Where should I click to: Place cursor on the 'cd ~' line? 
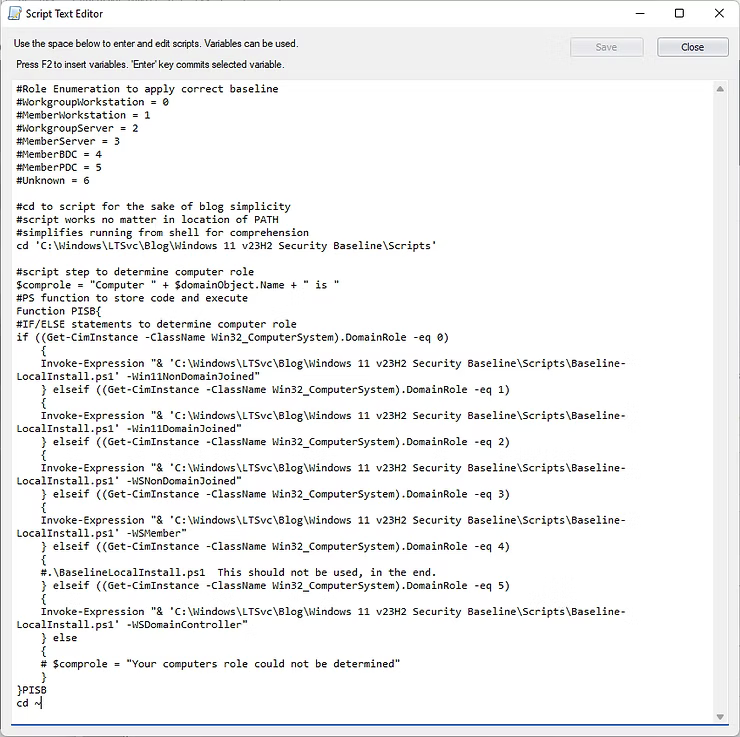pos(29,703)
